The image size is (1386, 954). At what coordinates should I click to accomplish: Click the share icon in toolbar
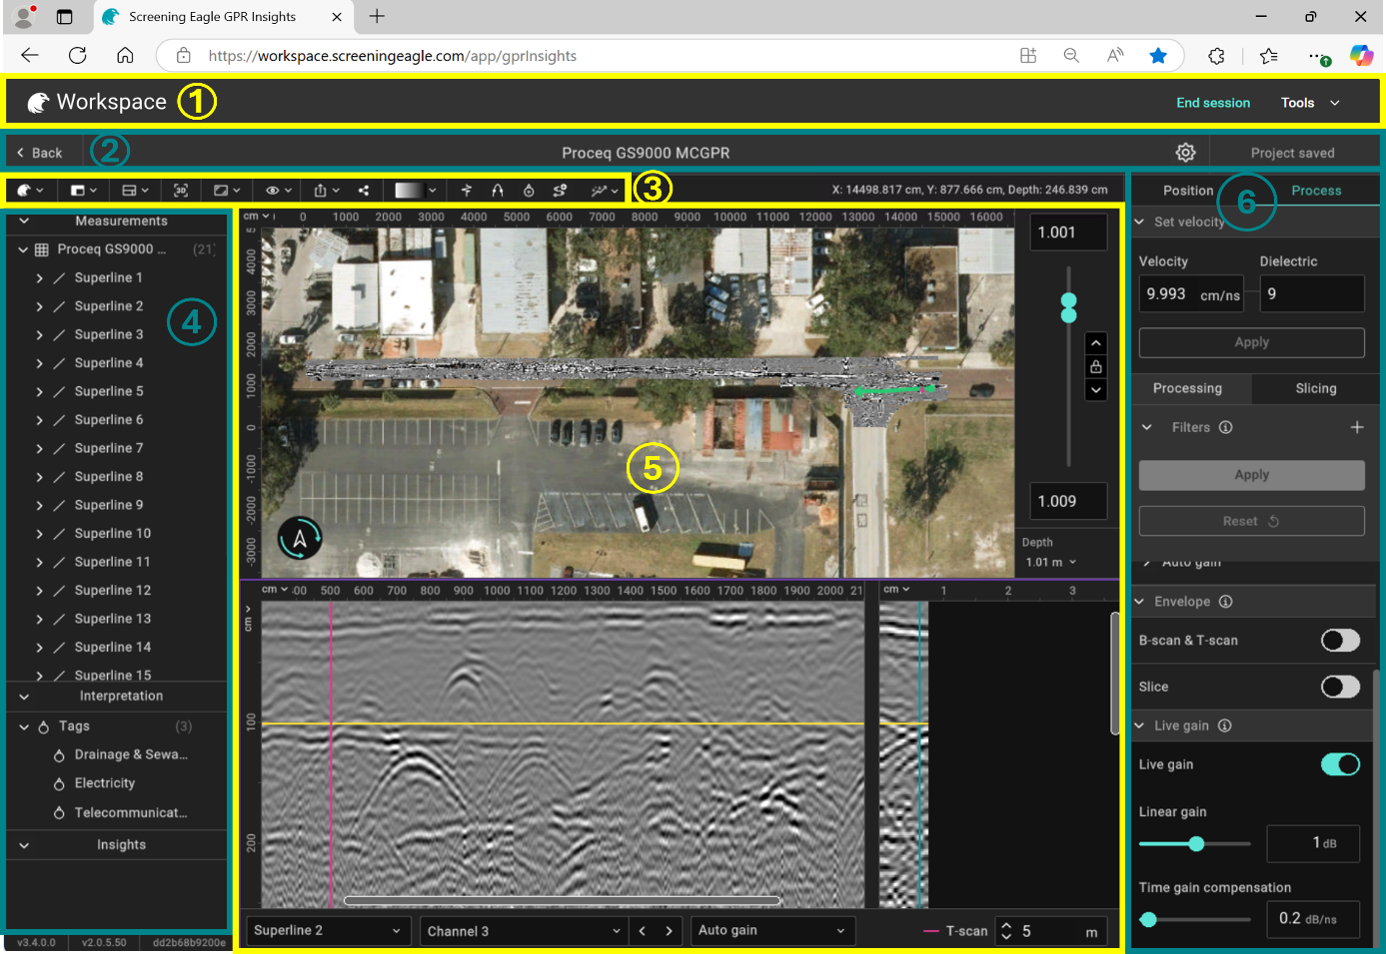point(364,190)
